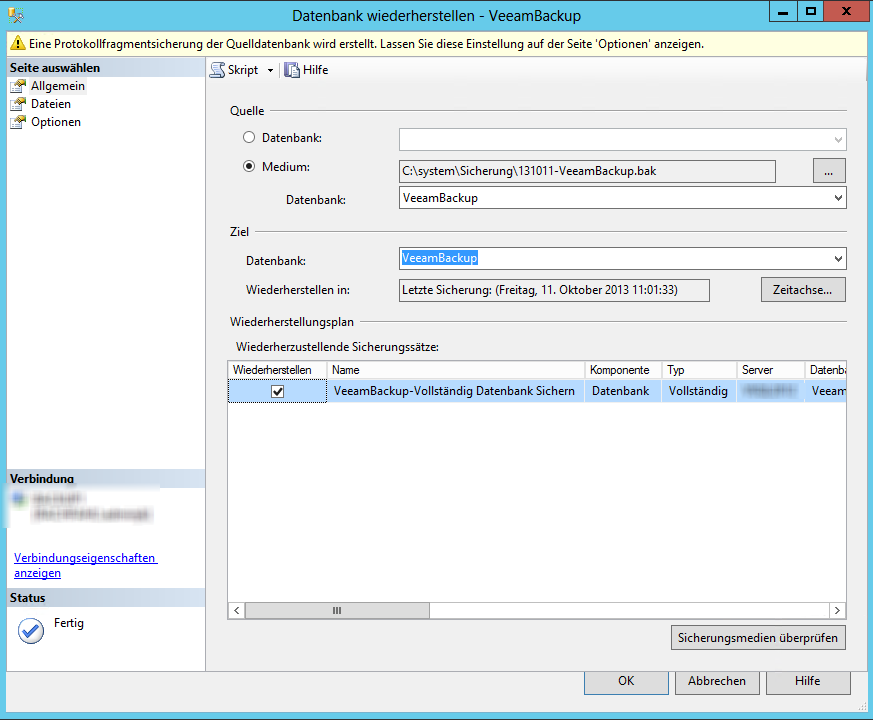The image size is (873, 720).
Task: Click the Wiederherstellen column header
Action: click(x=277, y=370)
